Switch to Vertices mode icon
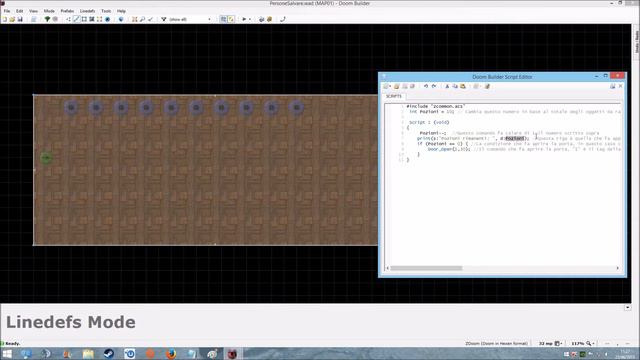Viewport: 640px width, 360px height. click(69, 19)
